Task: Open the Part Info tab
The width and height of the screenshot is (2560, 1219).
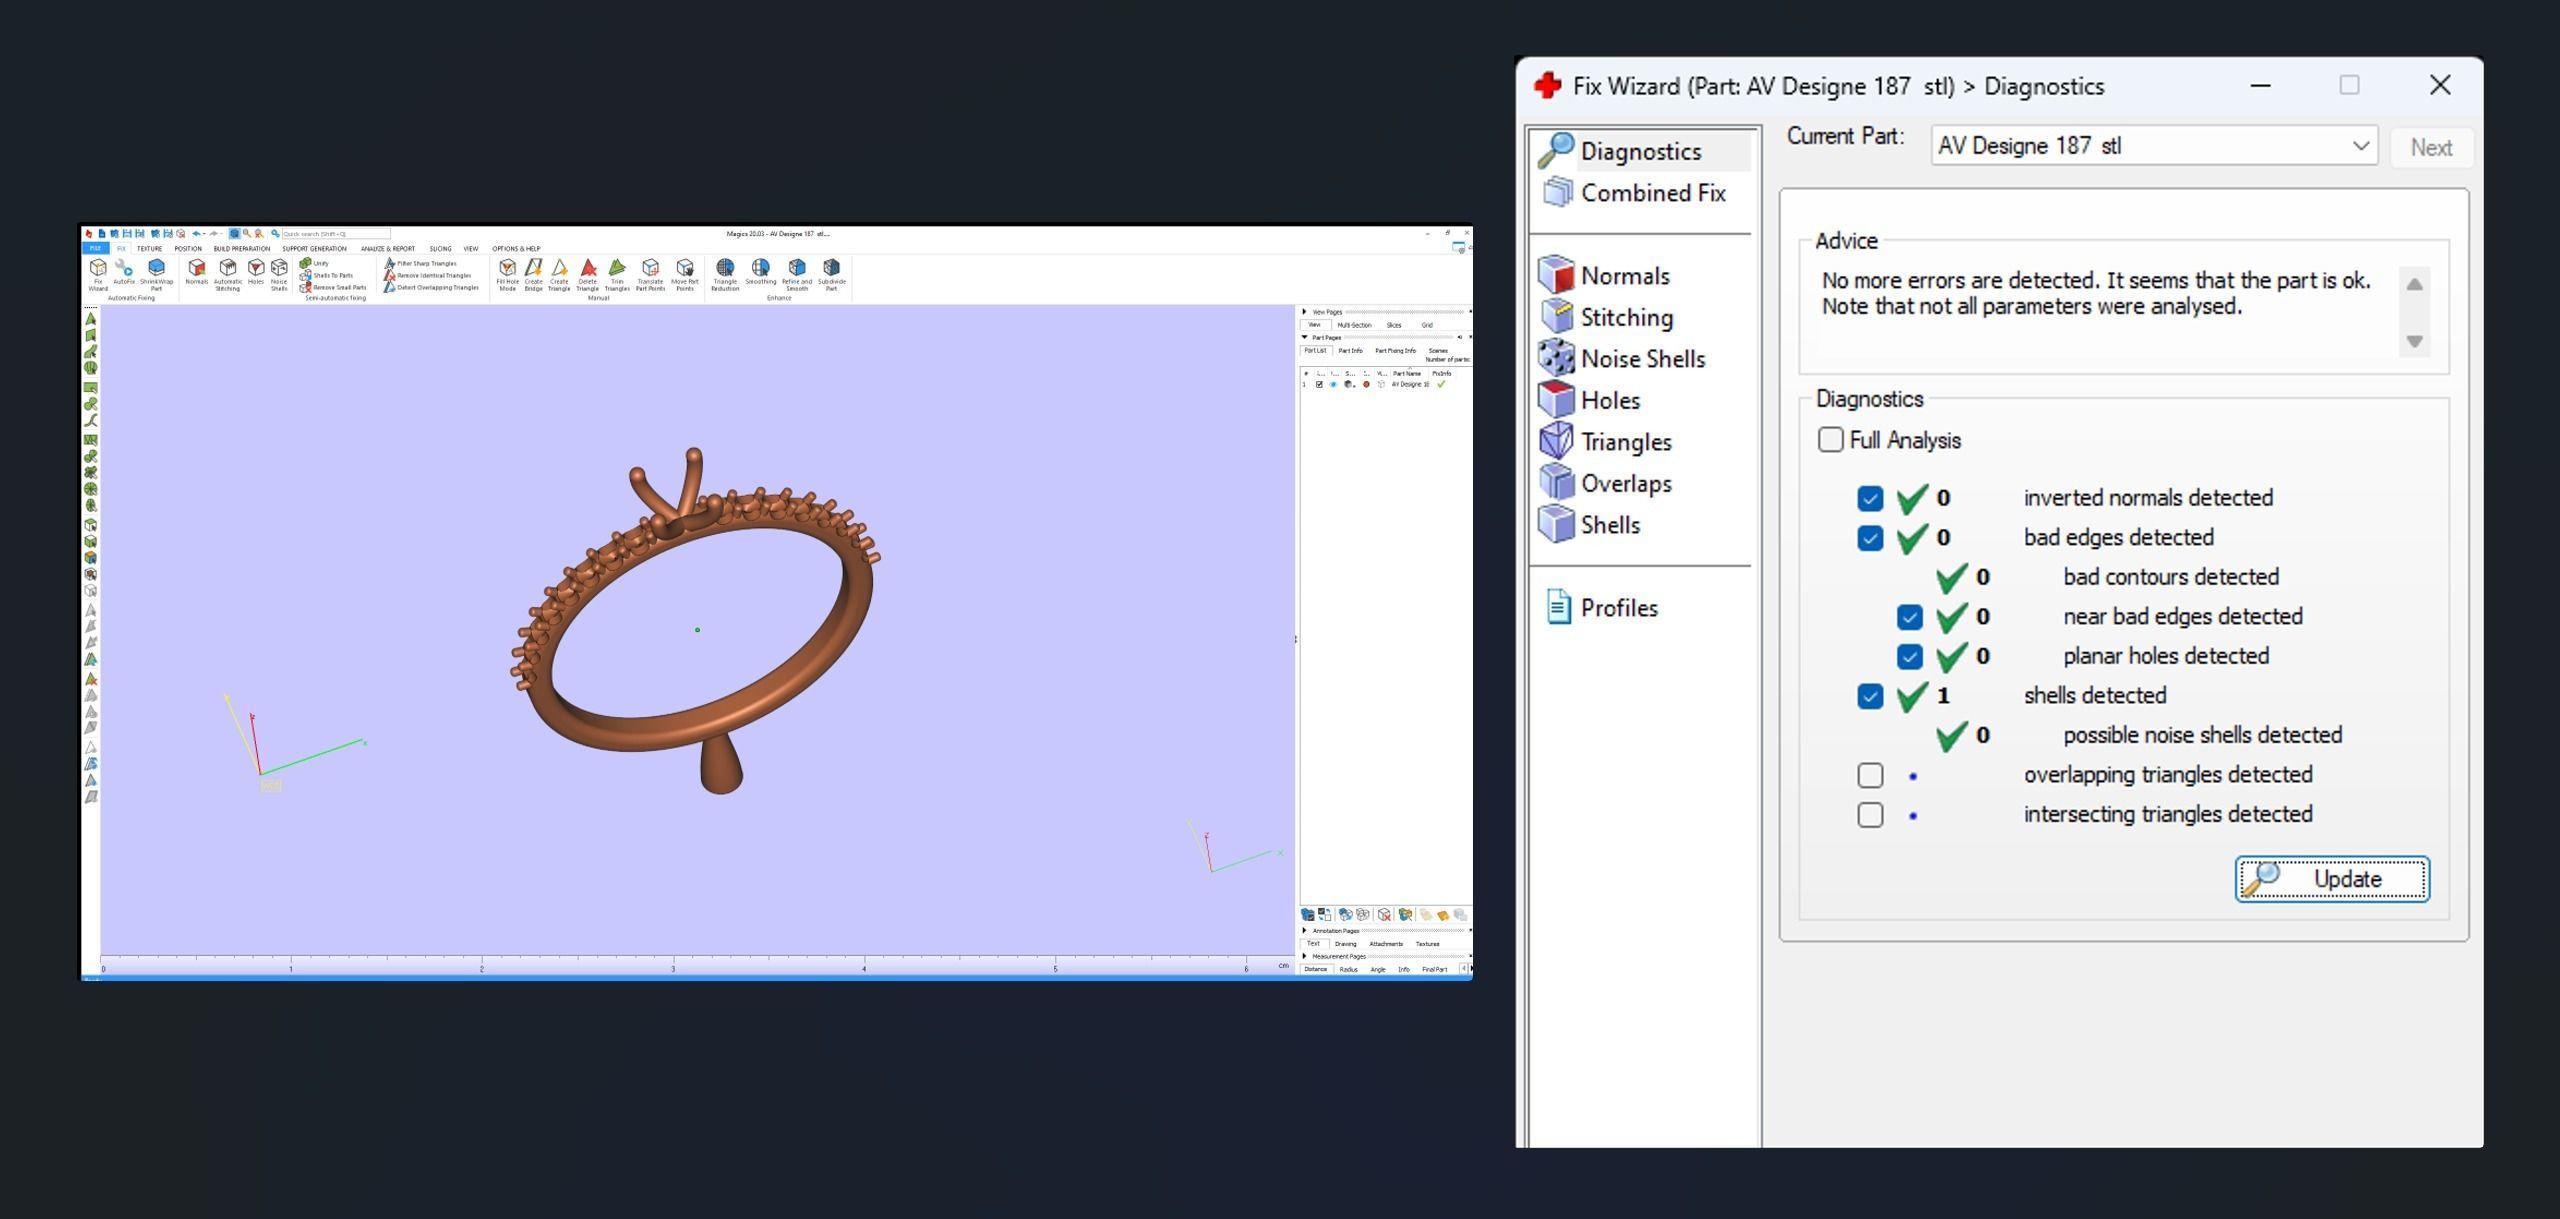Action: [1350, 351]
